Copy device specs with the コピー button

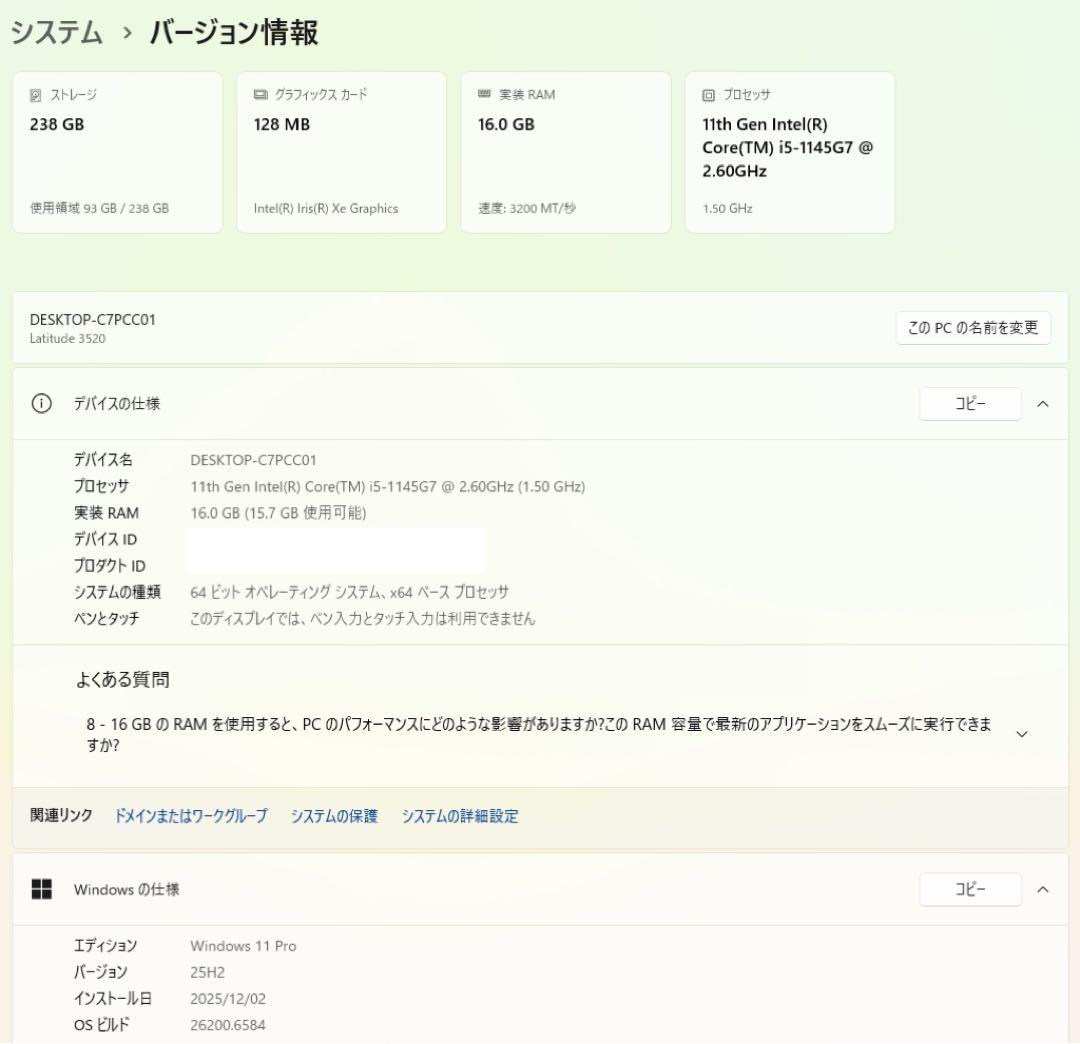tap(970, 404)
